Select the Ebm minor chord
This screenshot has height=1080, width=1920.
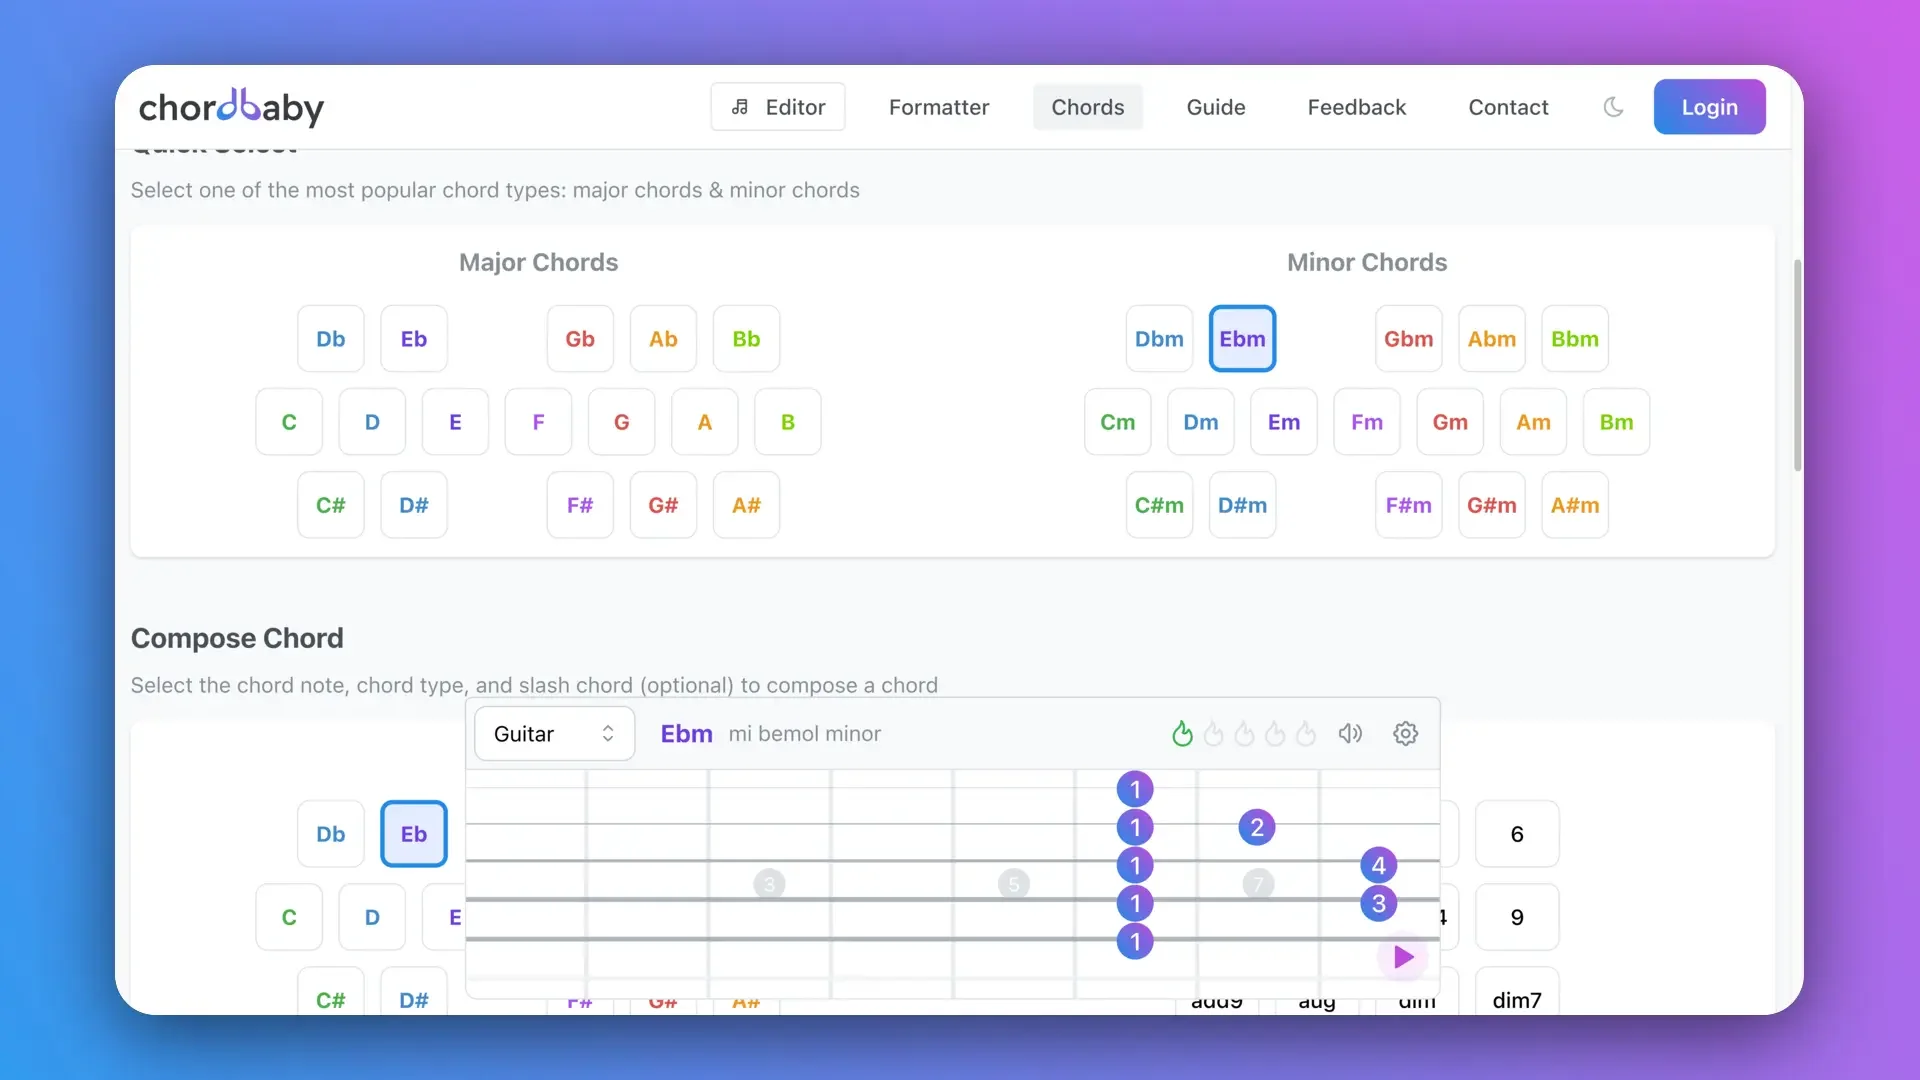[x=1242, y=339]
